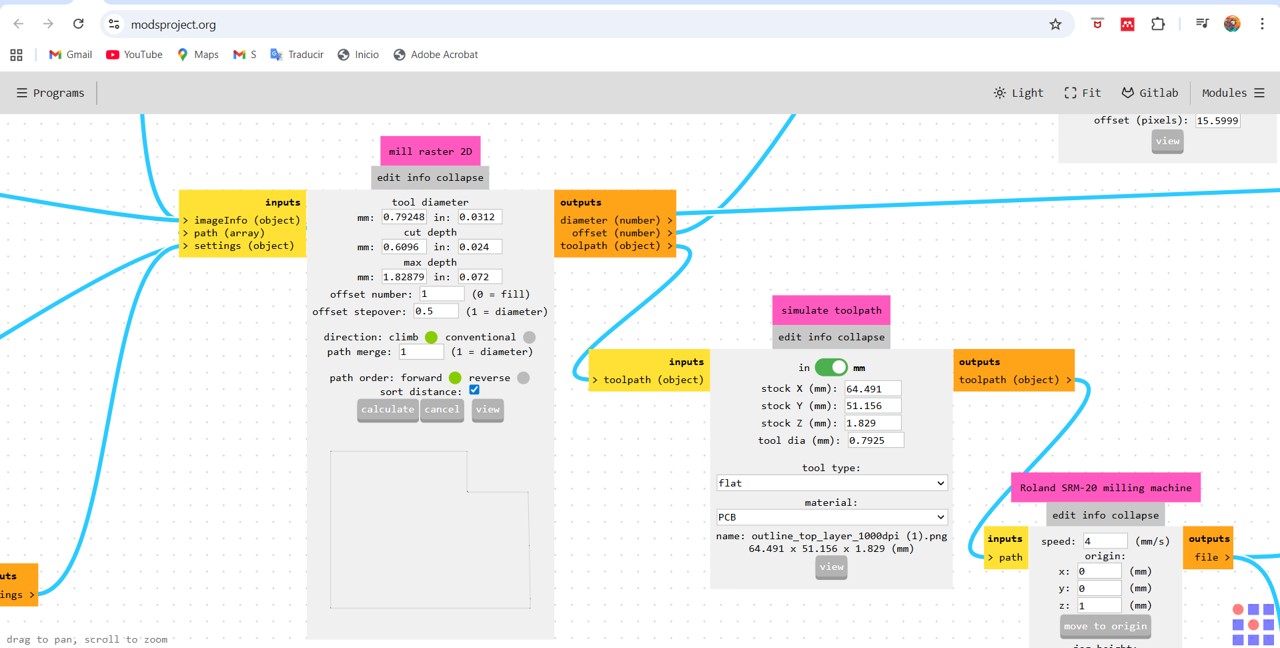Open the material dropdown showing PCB

[x=832, y=517]
